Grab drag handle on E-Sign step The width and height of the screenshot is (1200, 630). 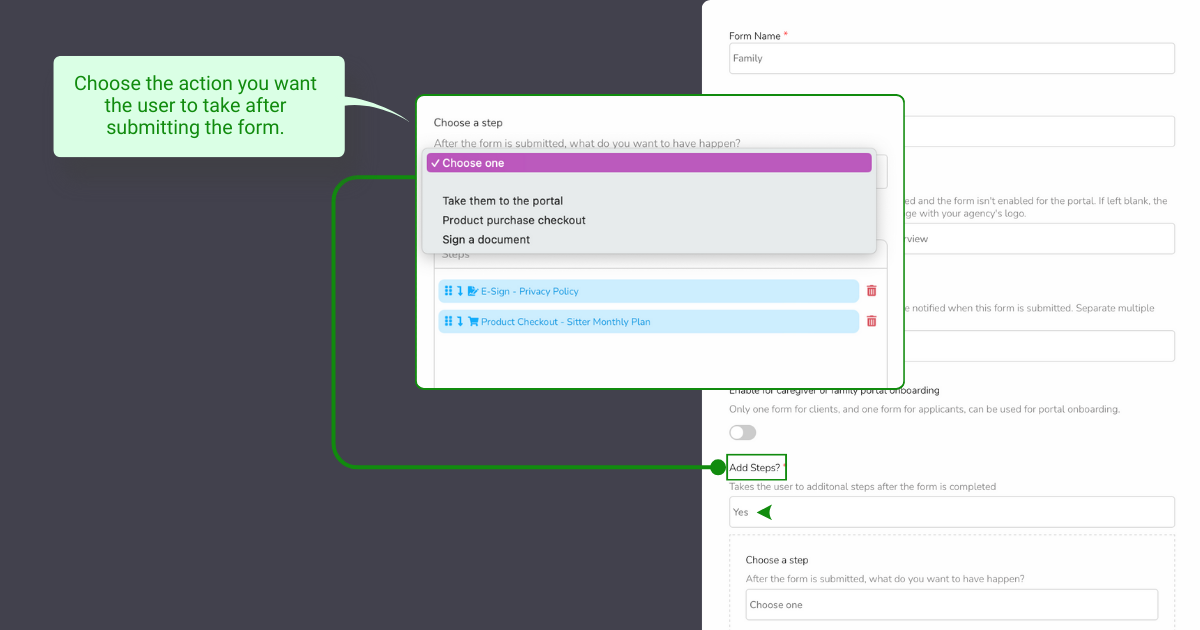coord(448,291)
